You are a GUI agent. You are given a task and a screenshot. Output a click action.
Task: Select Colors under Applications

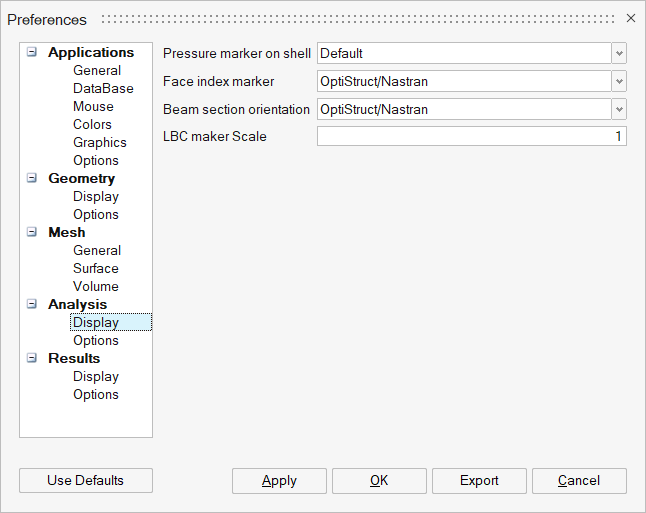click(92, 125)
